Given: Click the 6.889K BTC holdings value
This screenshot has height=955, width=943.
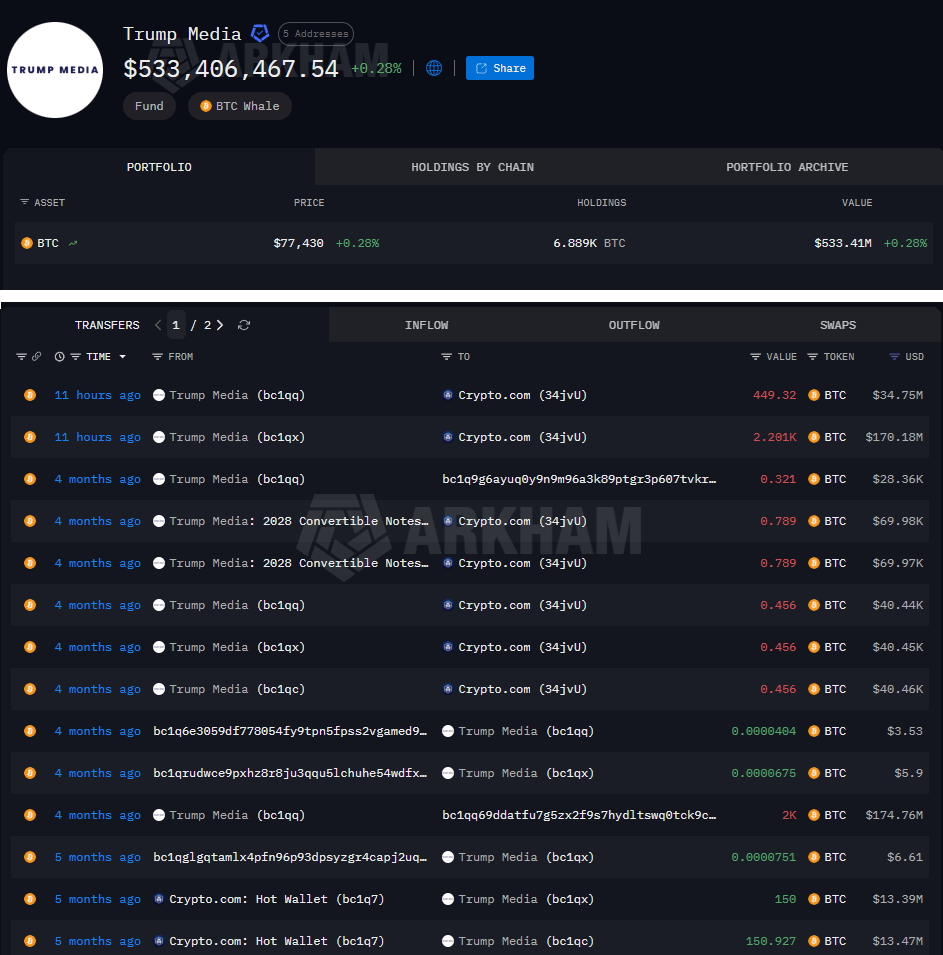Looking at the screenshot, I should click(x=589, y=243).
